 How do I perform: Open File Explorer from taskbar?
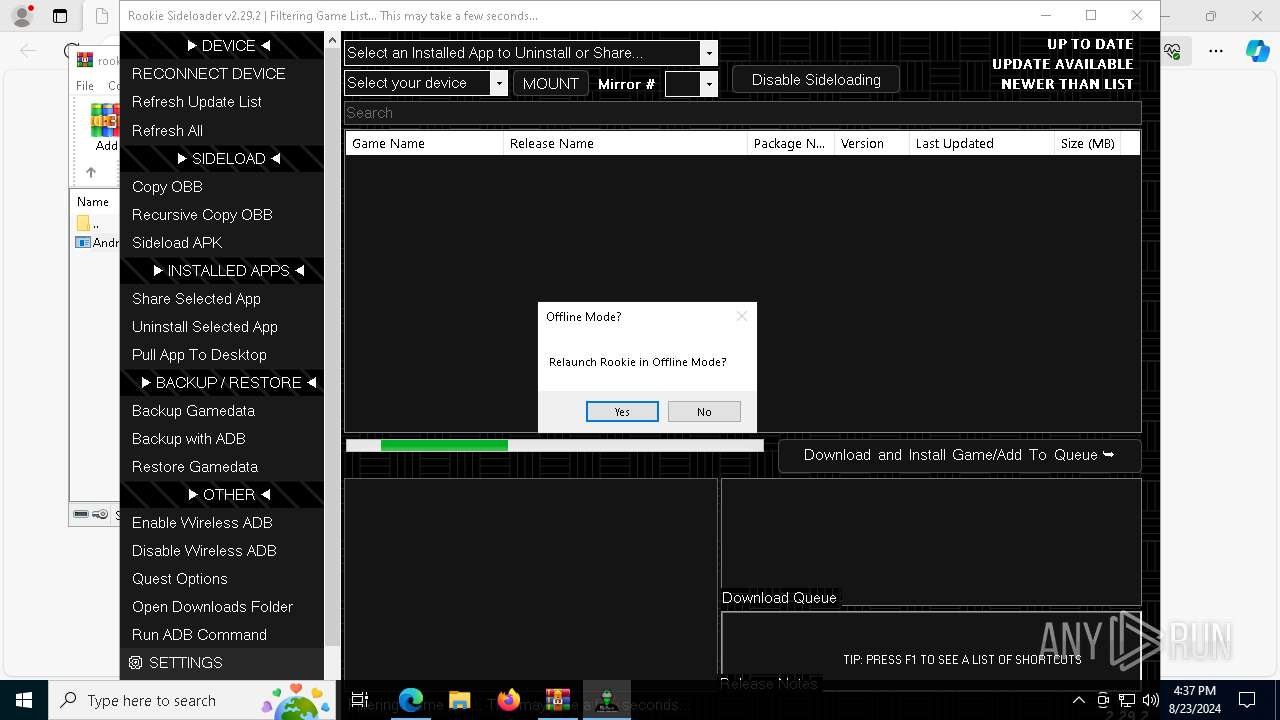(x=459, y=700)
